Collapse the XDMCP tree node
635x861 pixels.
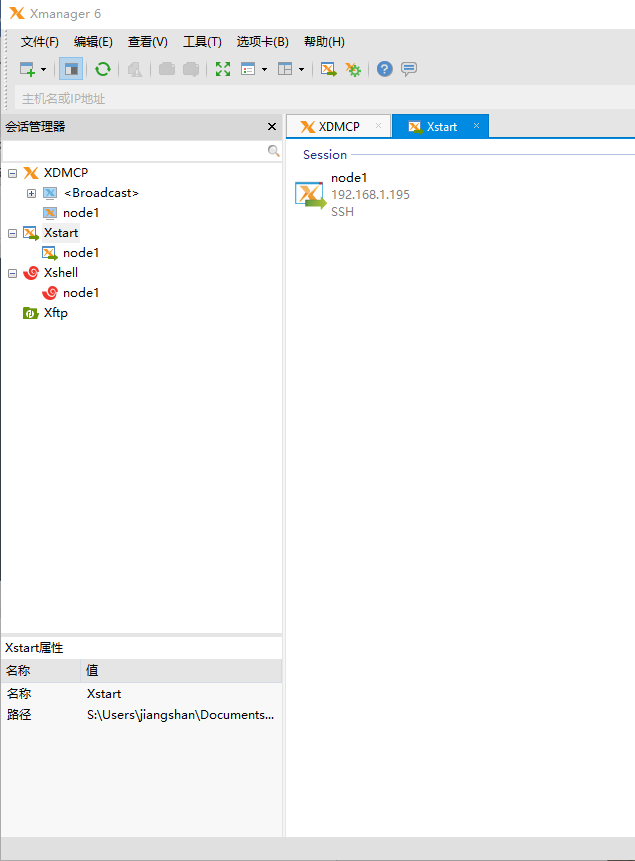click(13, 174)
